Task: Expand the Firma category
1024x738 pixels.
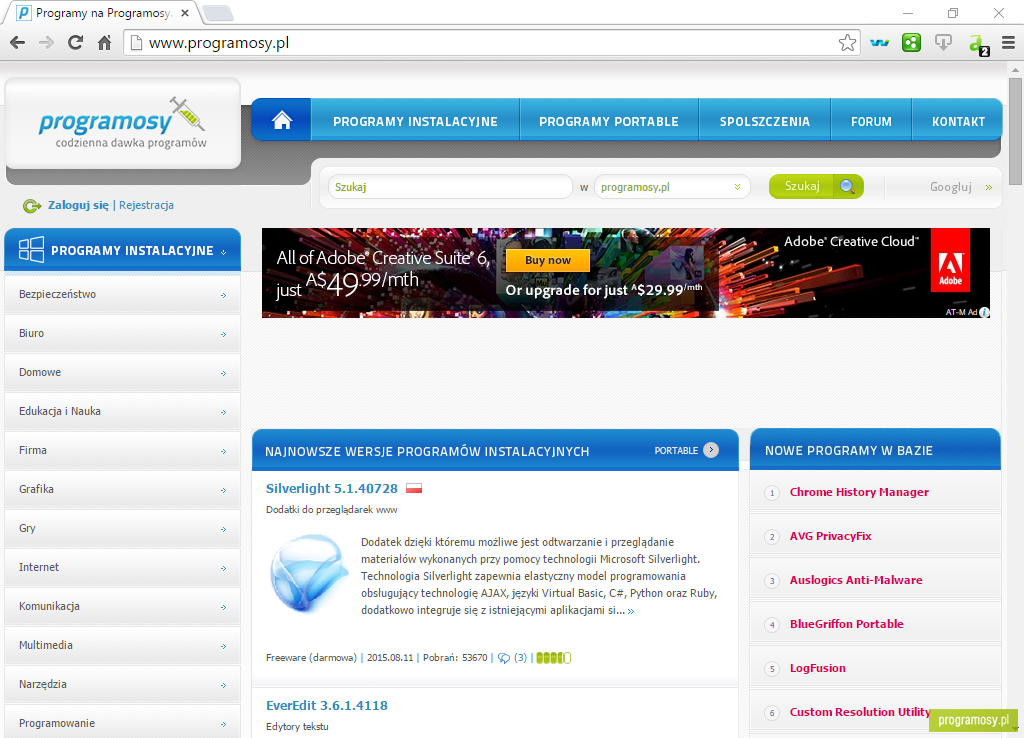Action: click(122, 451)
